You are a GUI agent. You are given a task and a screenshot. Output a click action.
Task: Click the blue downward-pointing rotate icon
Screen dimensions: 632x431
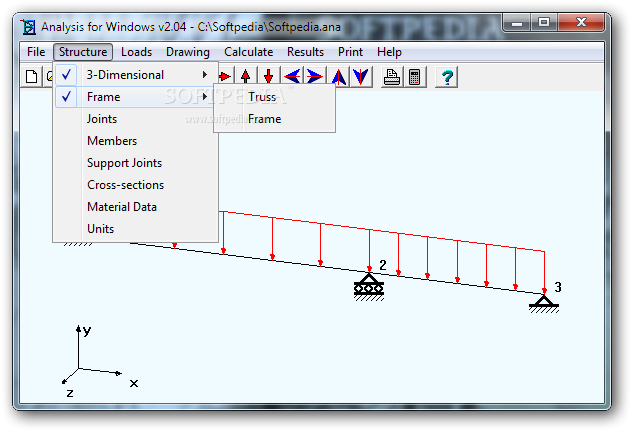pyautogui.click(x=361, y=76)
